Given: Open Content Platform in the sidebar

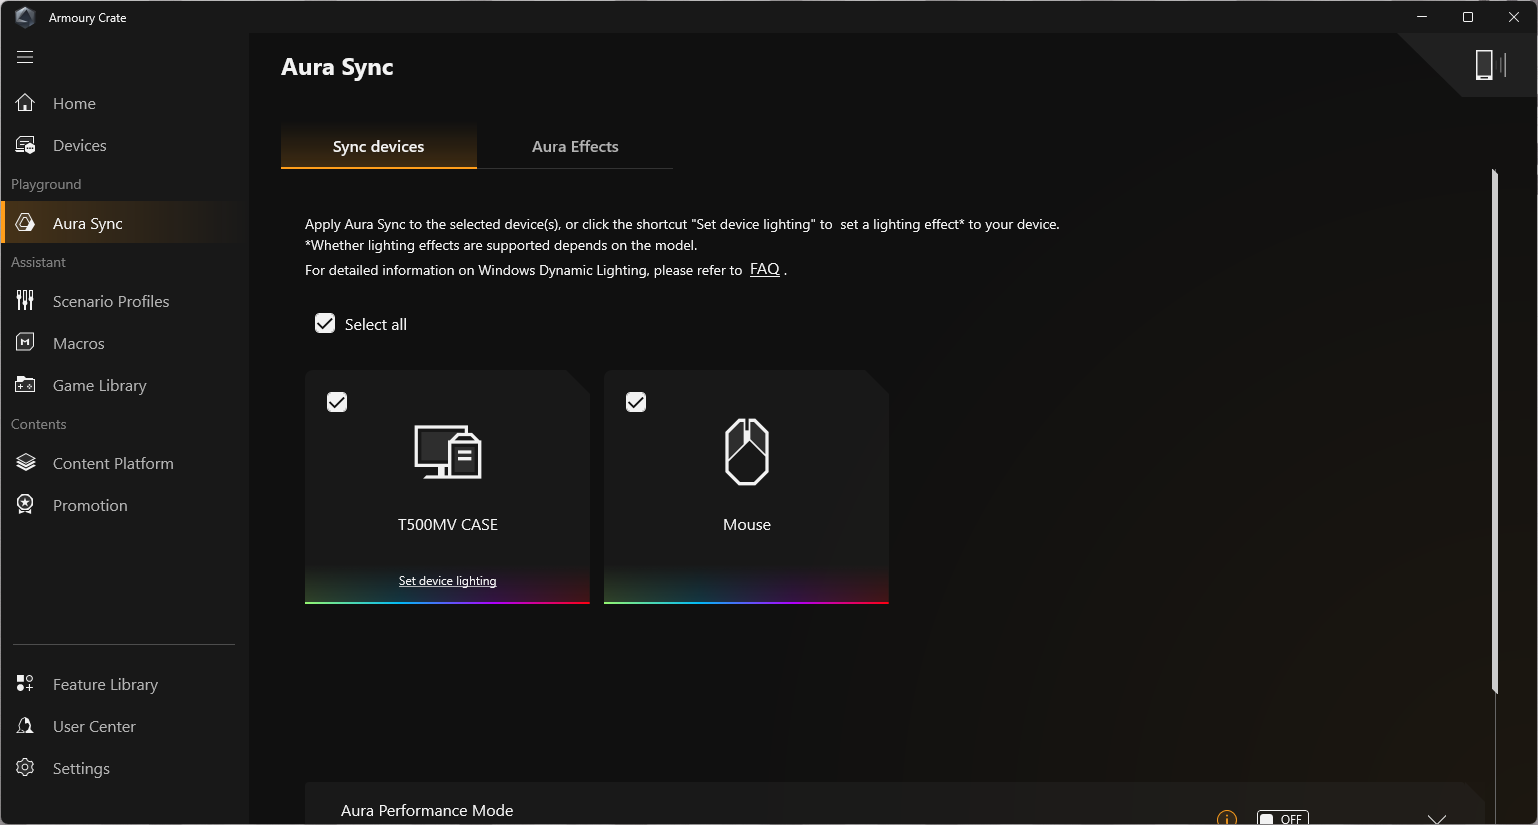Looking at the screenshot, I should coord(125,463).
